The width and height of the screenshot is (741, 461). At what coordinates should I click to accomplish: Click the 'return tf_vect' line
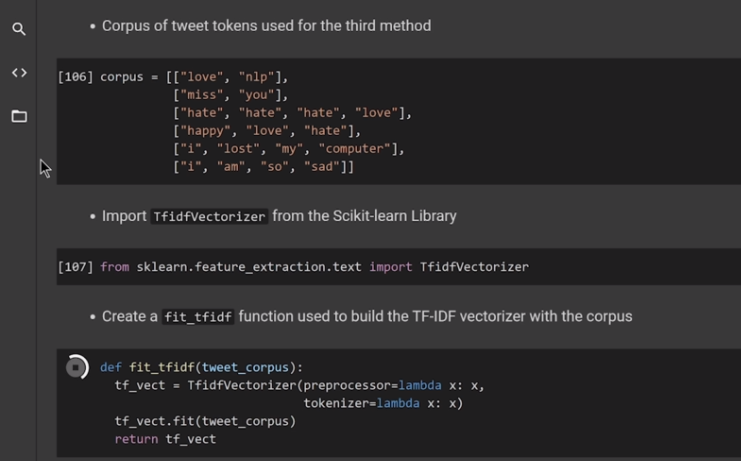pos(165,439)
